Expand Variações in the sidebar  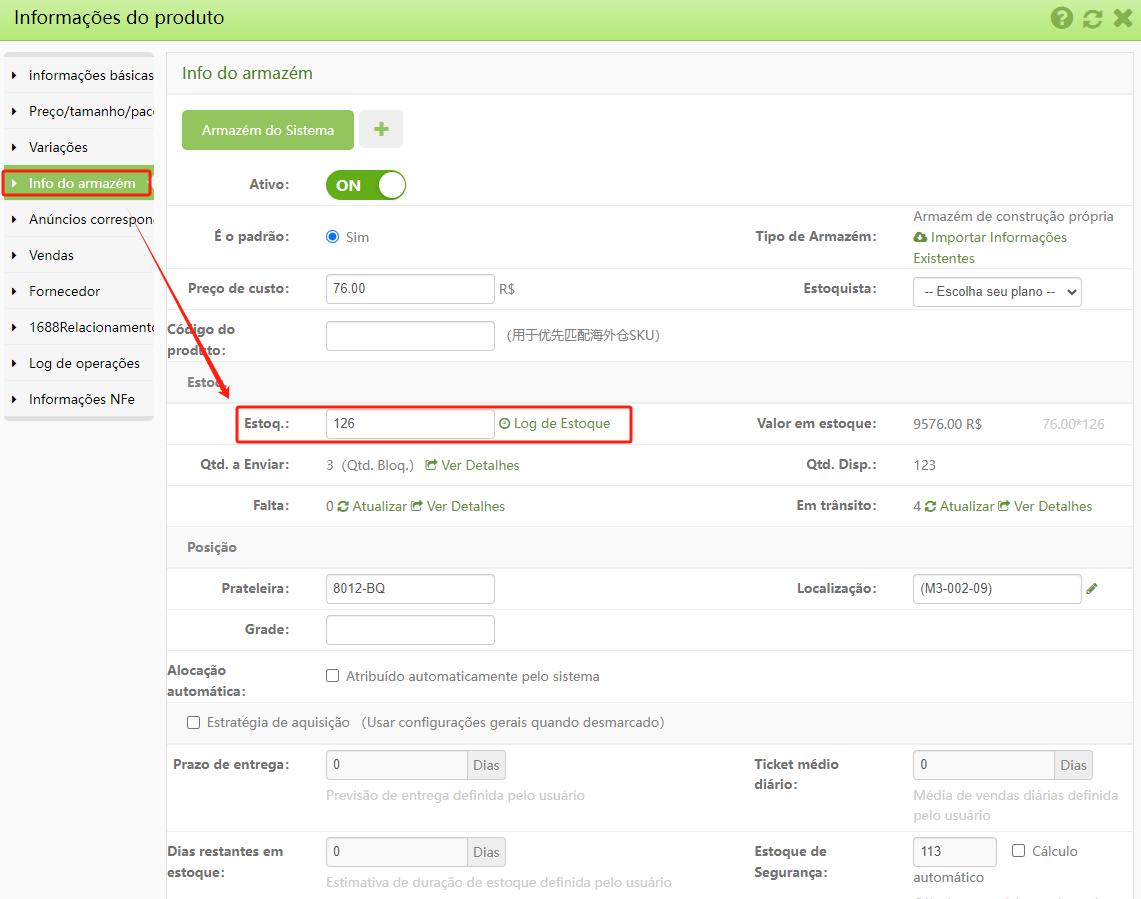pos(58,147)
